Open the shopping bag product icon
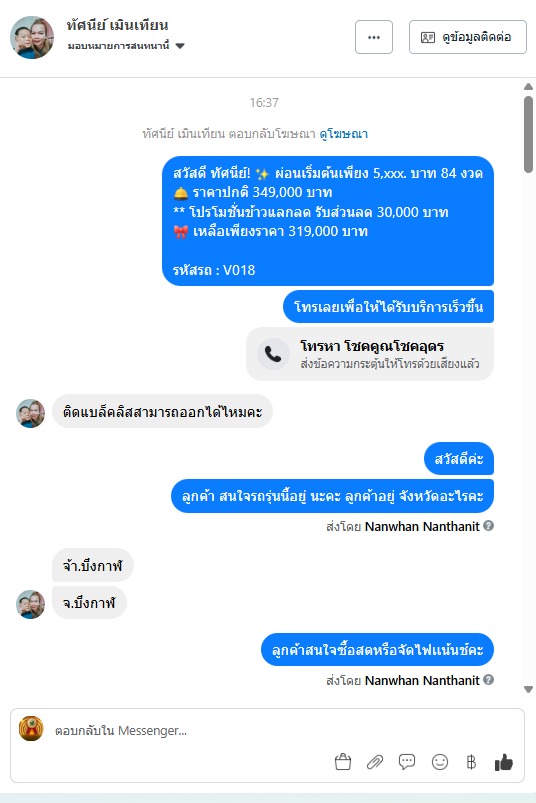Viewport: 536px width, 803px height. [x=342, y=762]
